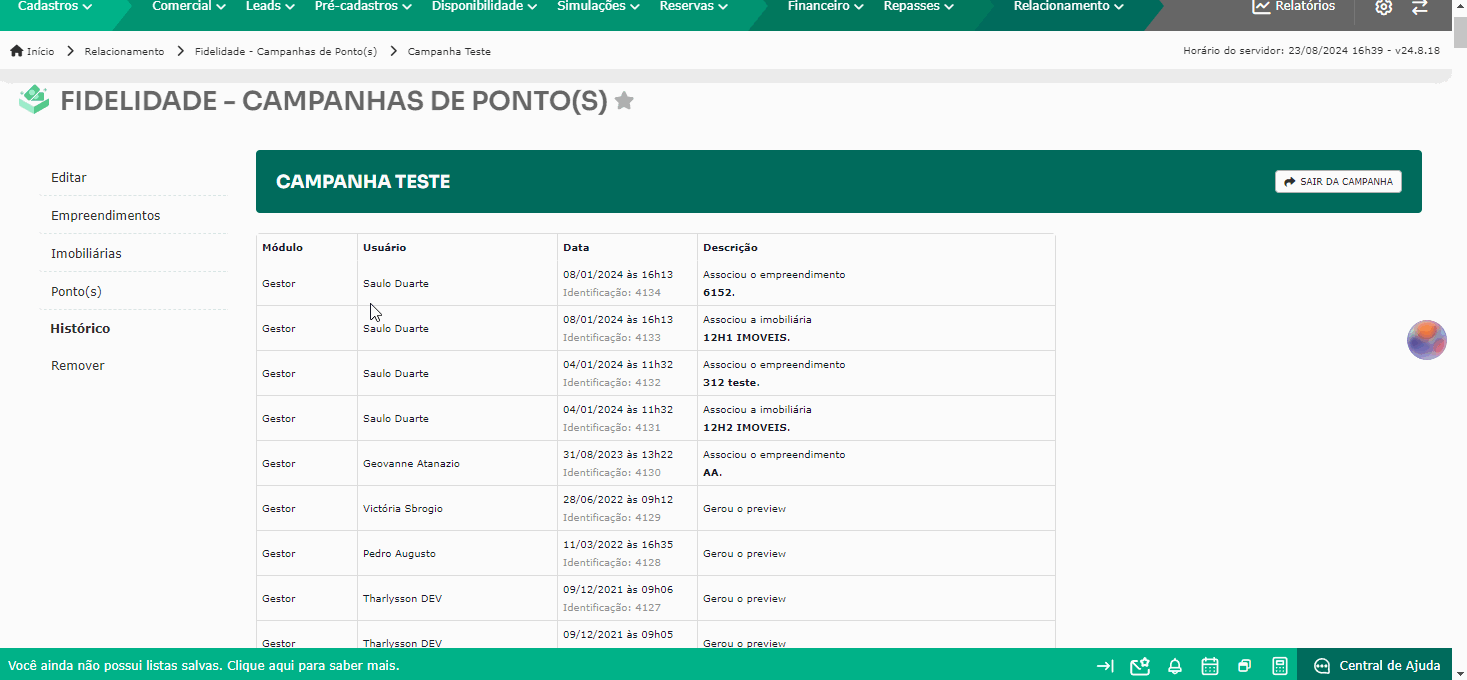The image size is (1467, 680).
Task: Expand the Pré-cadastros menu
Action: (363, 6)
